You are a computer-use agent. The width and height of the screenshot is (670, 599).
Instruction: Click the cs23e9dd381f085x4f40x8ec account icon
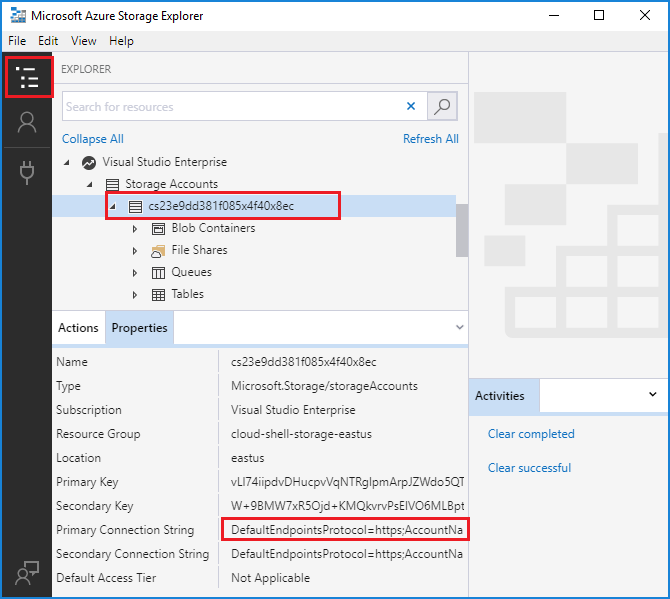point(135,207)
